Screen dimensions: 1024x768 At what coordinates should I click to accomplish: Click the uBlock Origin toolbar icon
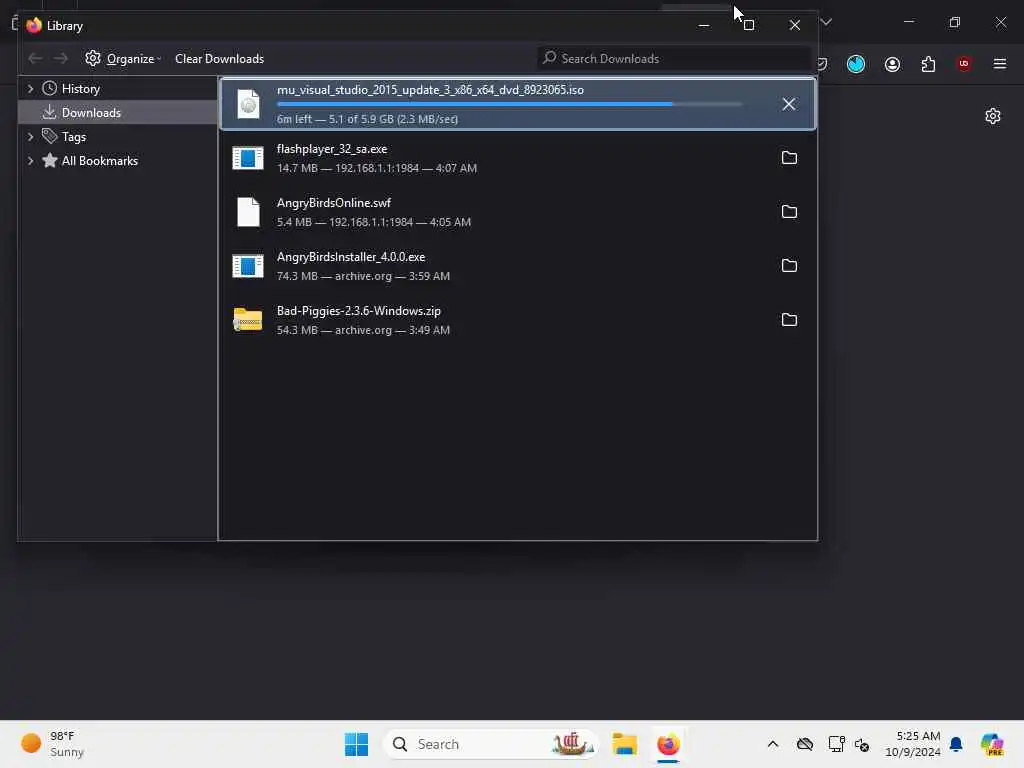963,64
